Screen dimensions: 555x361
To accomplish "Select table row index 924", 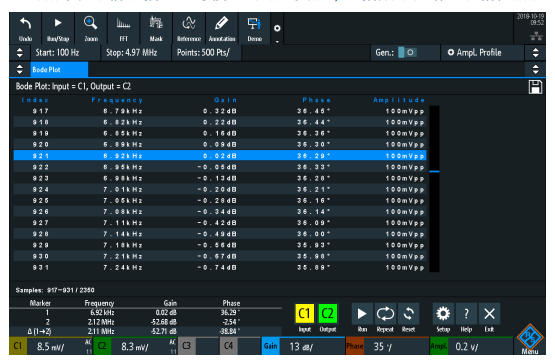I will pyautogui.click(x=220, y=189).
